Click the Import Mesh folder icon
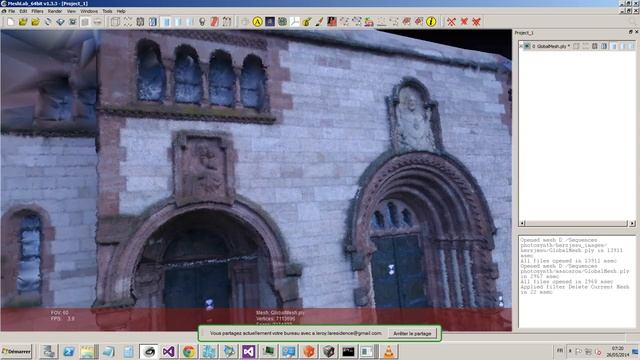Image resolution: width=640 pixels, height=360 pixels. pos(36,22)
